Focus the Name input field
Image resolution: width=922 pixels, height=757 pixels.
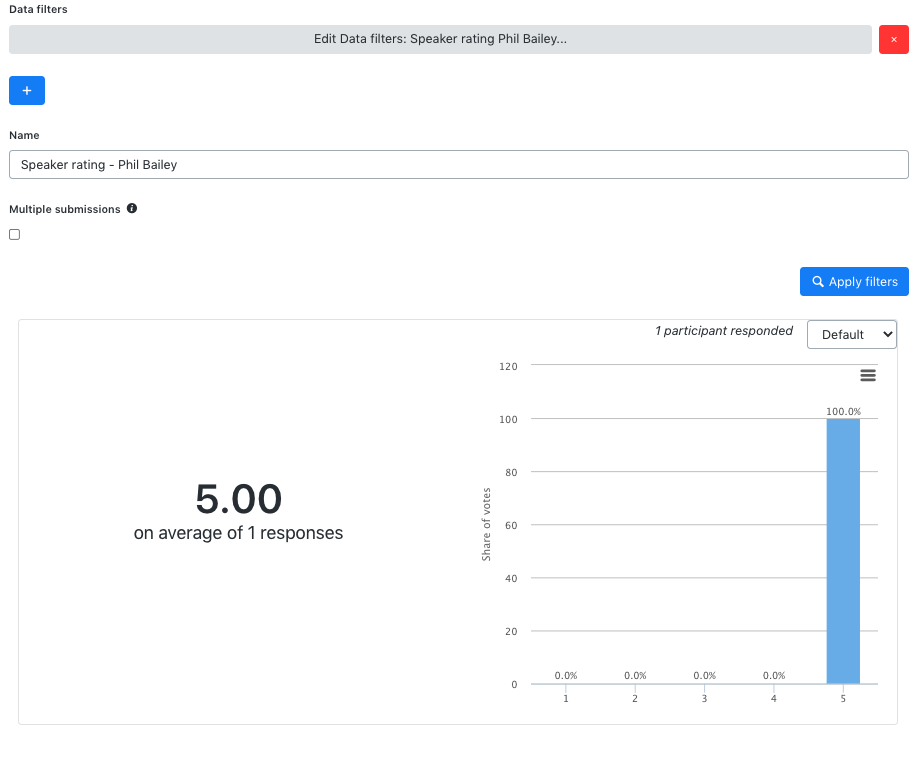tap(459, 165)
